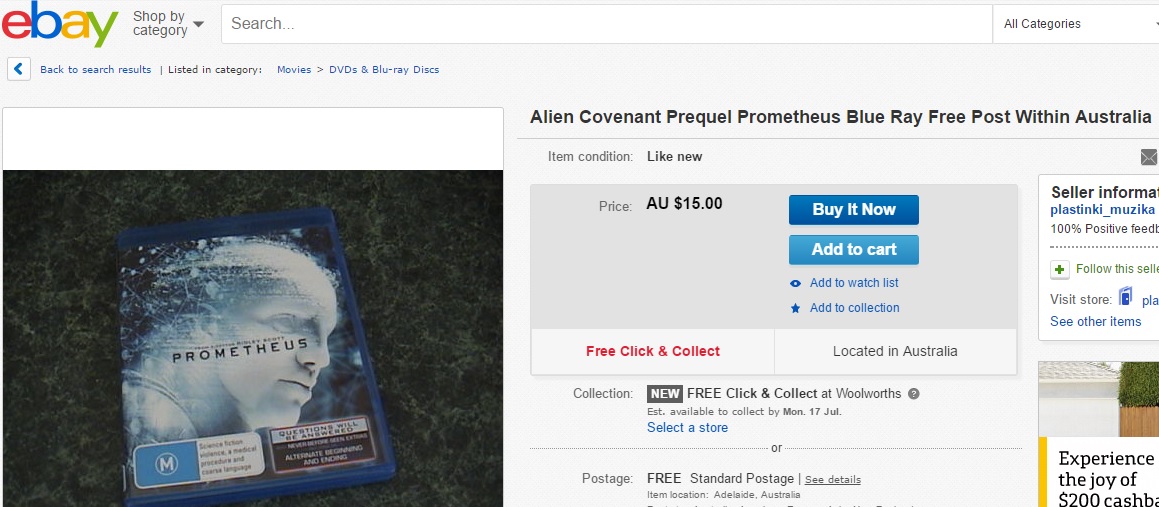
Task: Open seller plastinki_muzika profile
Action: pyautogui.click(x=1102, y=210)
